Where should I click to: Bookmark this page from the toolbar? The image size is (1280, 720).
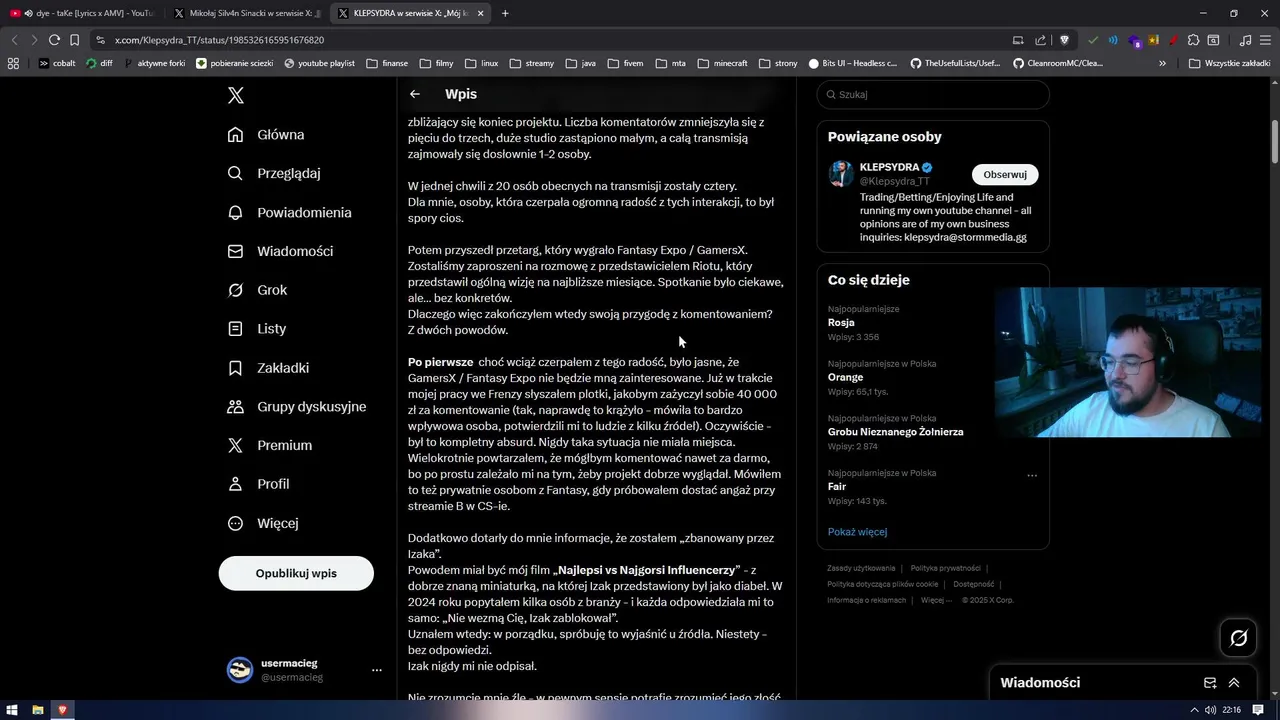click(x=74, y=40)
